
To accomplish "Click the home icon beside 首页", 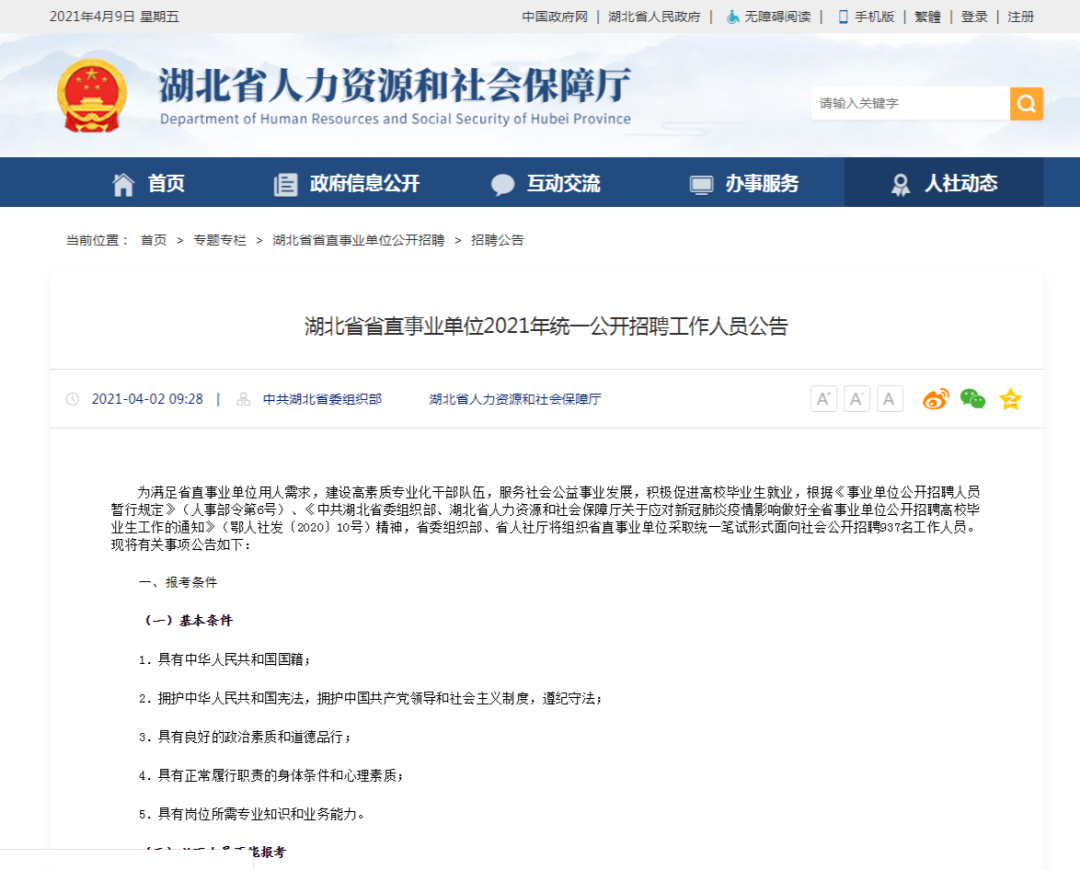I will click(123, 184).
